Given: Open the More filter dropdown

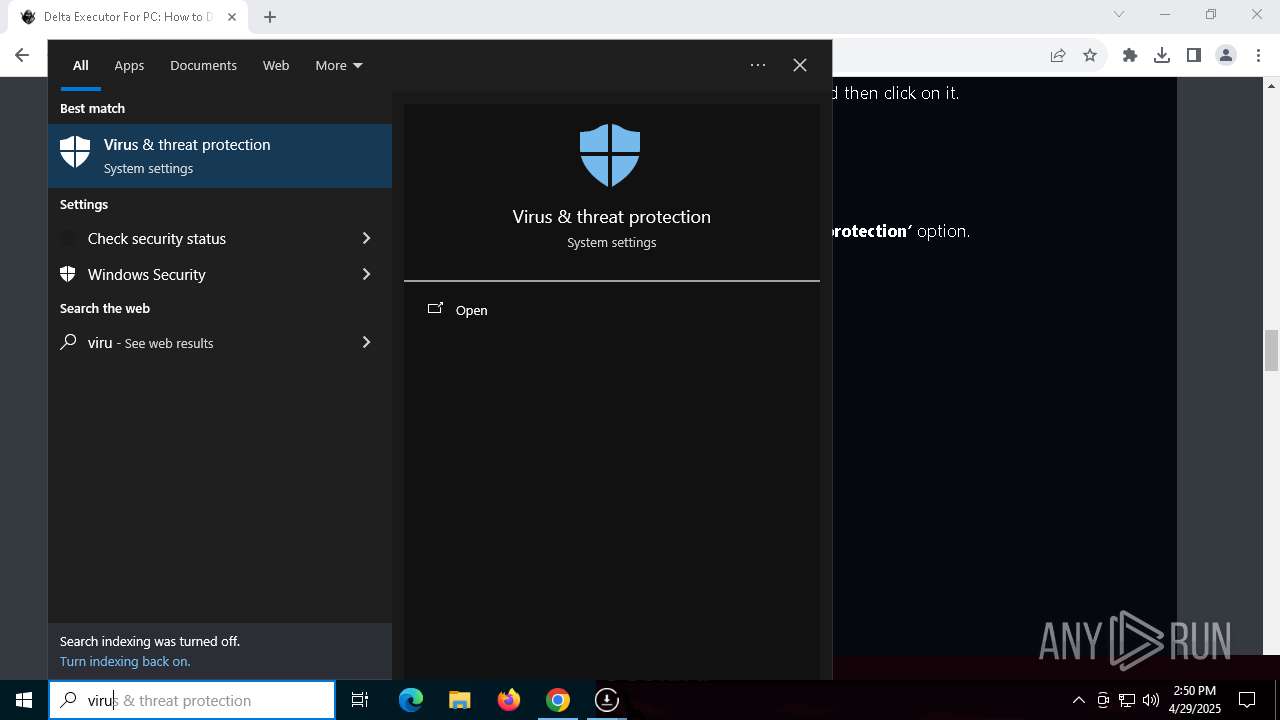Looking at the screenshot, I should pyautogui.click(x=339, y=65).
